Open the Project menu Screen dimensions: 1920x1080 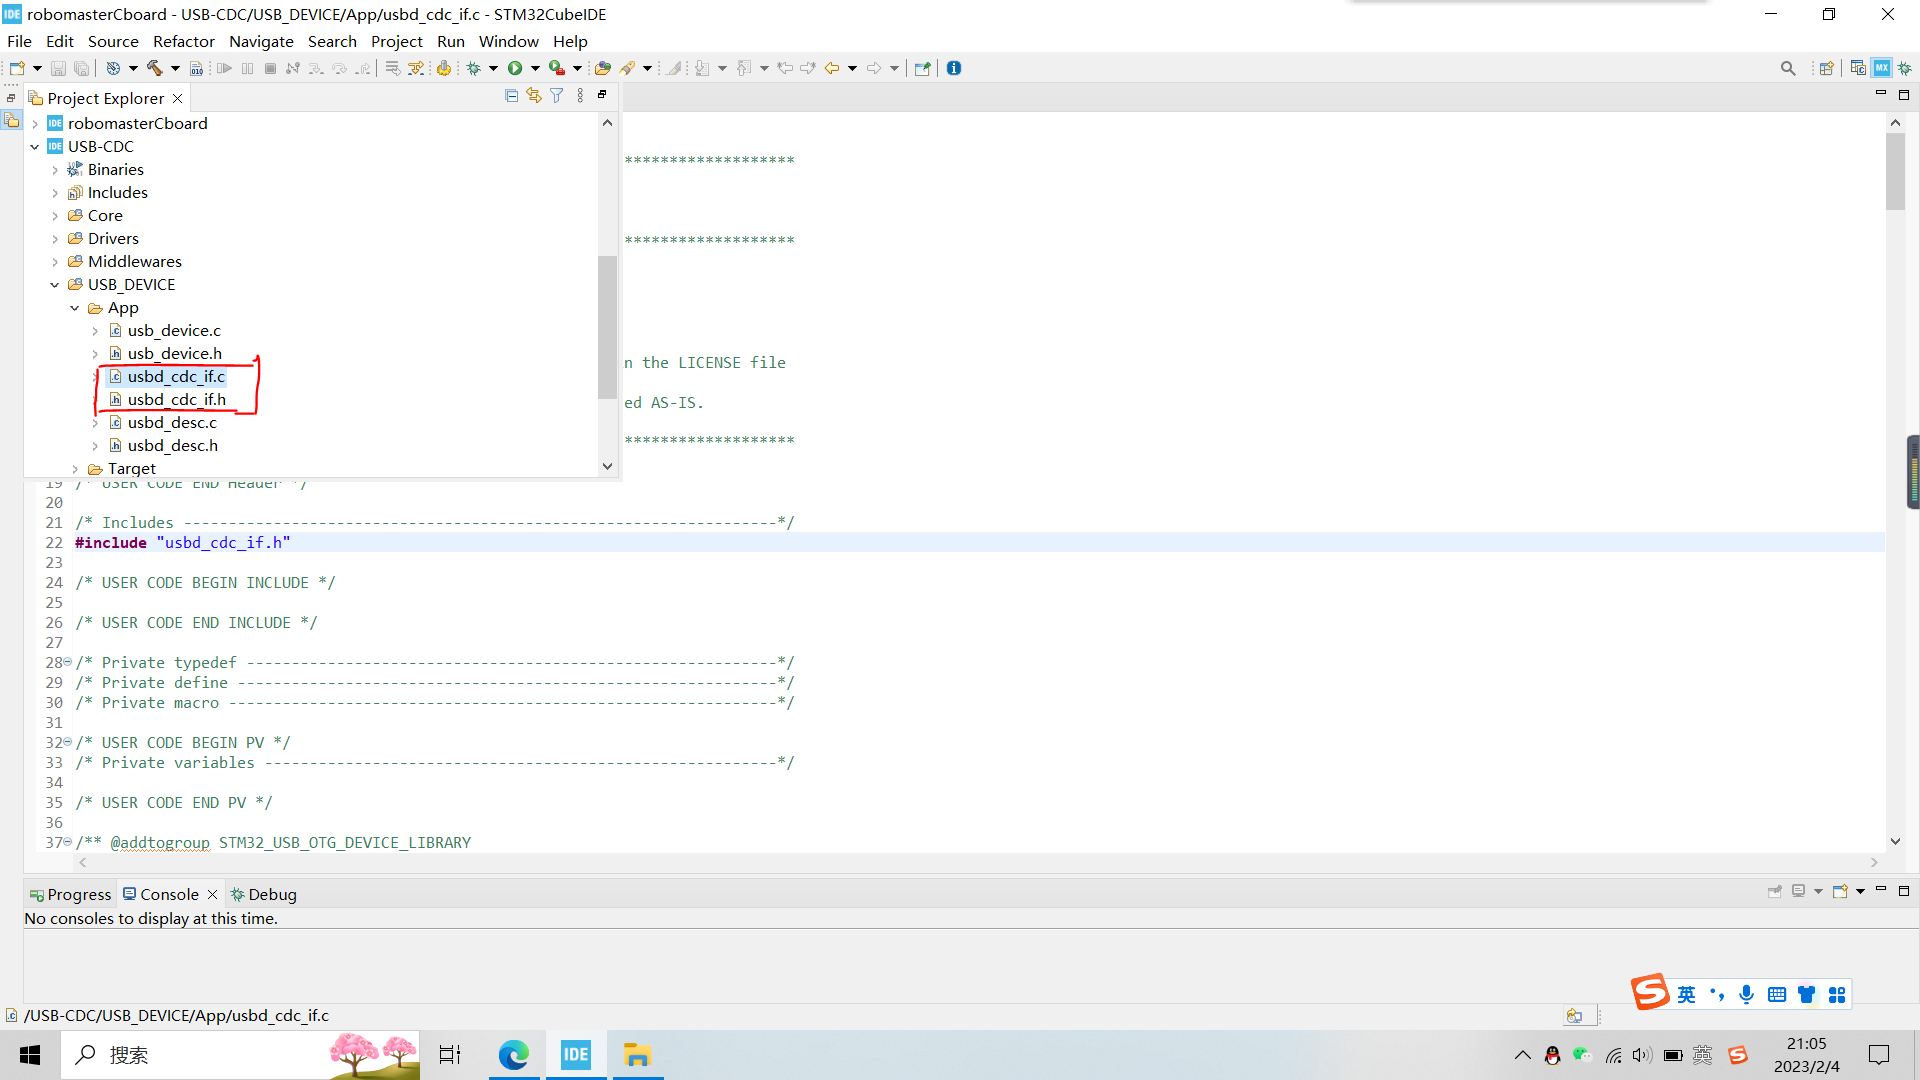(x=396, y=41)
